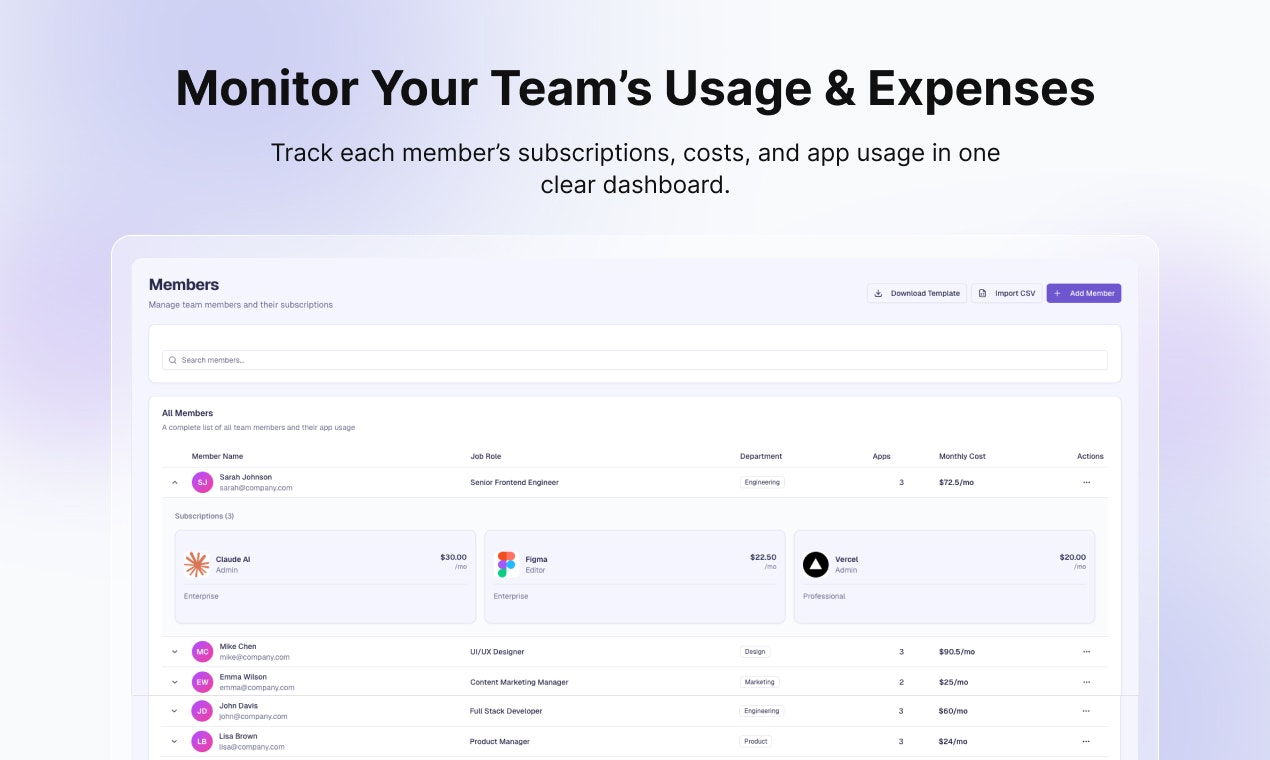Click the Download Template button
1270x760 pixels.
[916, 293]
